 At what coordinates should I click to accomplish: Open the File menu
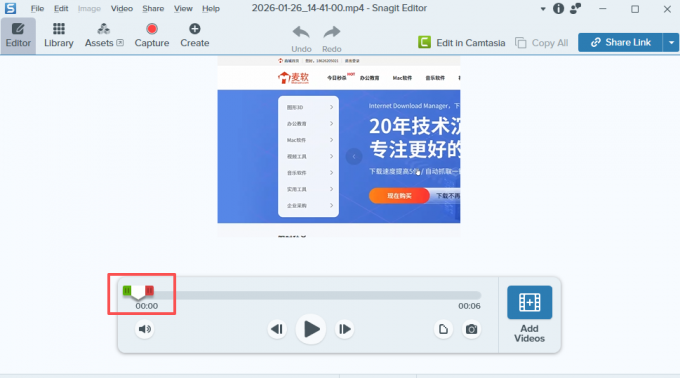37,8
